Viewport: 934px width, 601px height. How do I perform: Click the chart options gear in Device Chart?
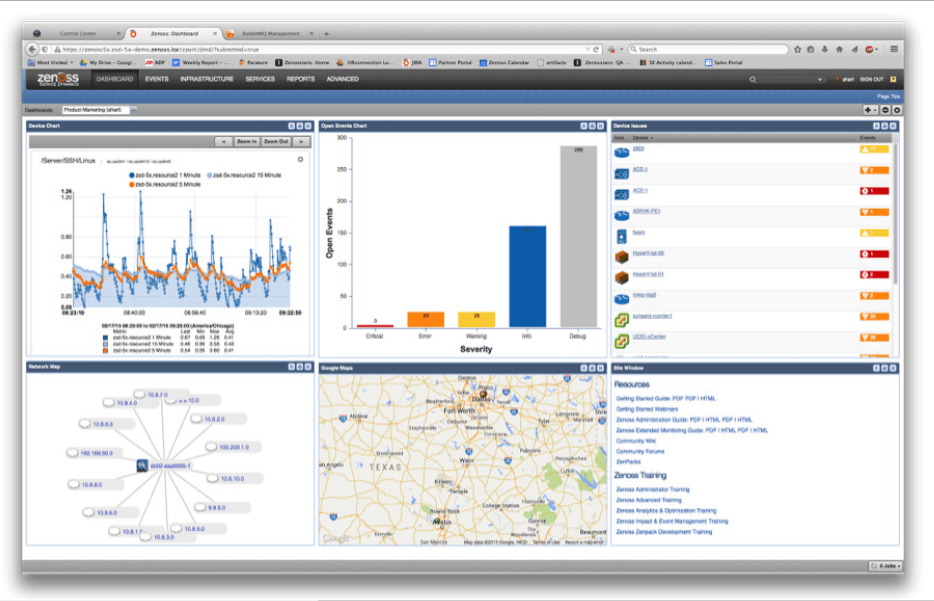[300, 159]
